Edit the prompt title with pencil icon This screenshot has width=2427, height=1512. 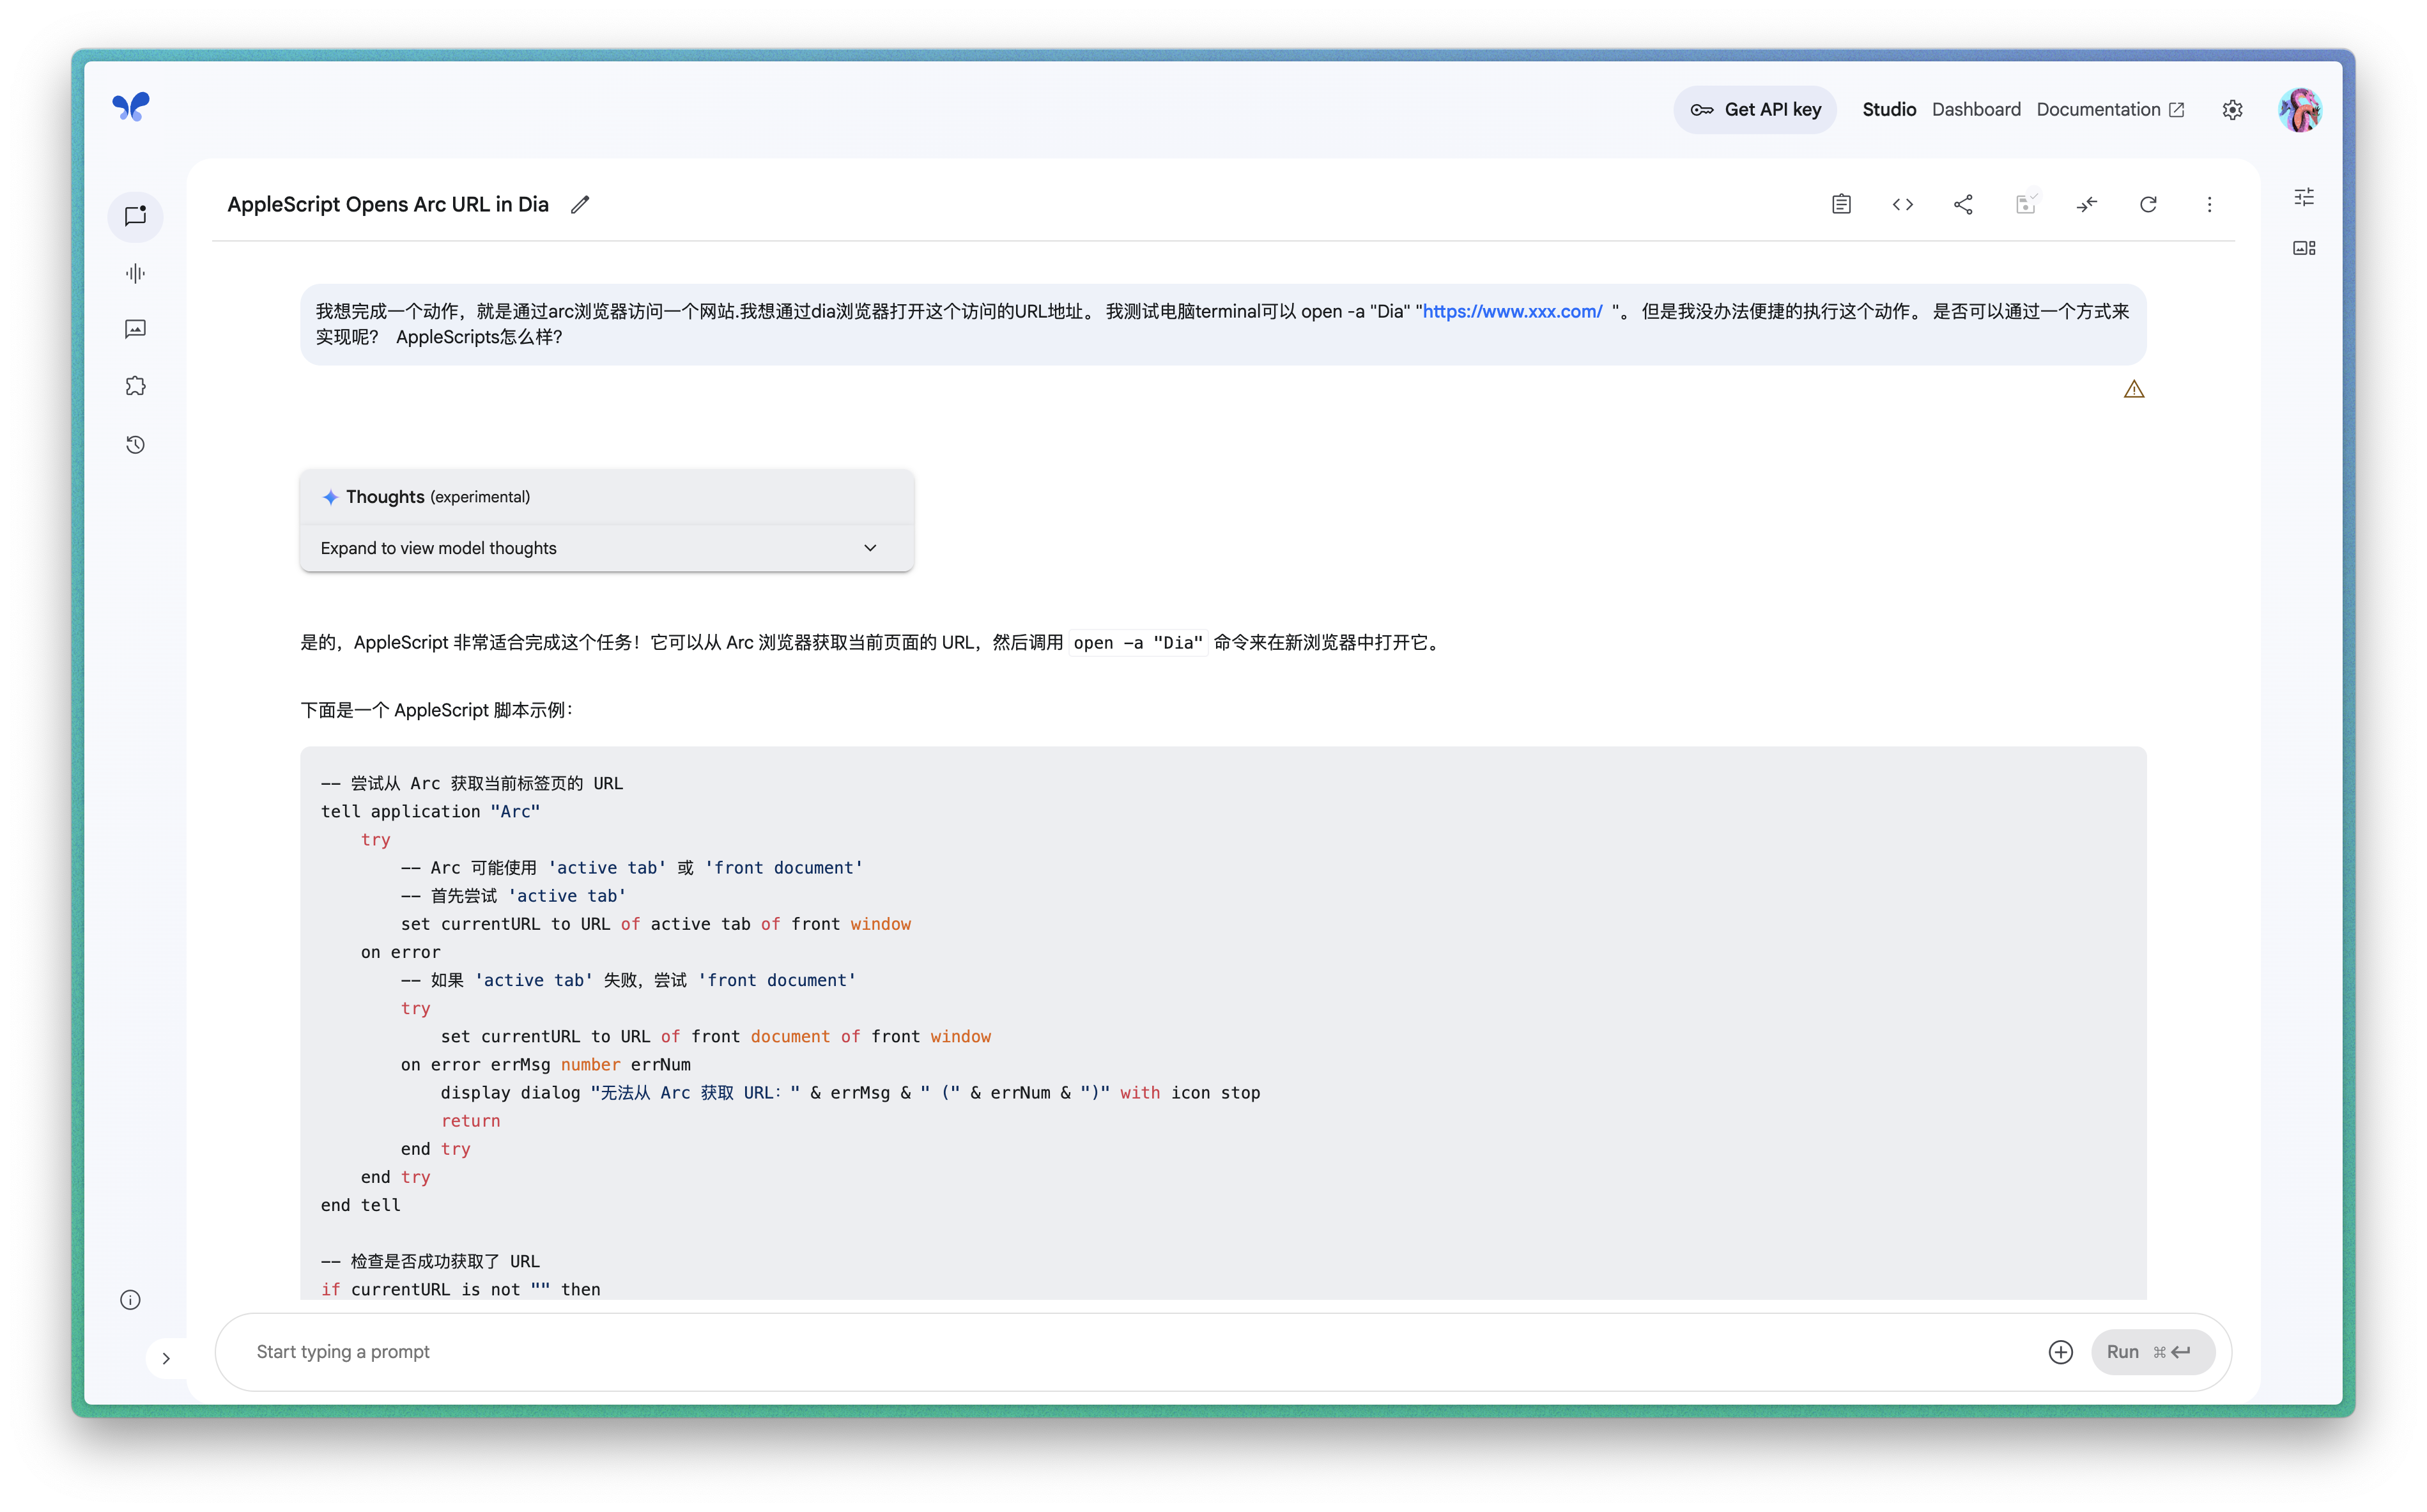tap(580, 204)
